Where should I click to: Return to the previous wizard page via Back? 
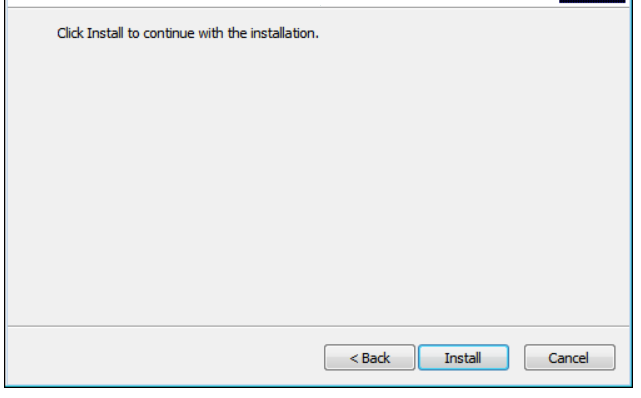click(370, 358)
